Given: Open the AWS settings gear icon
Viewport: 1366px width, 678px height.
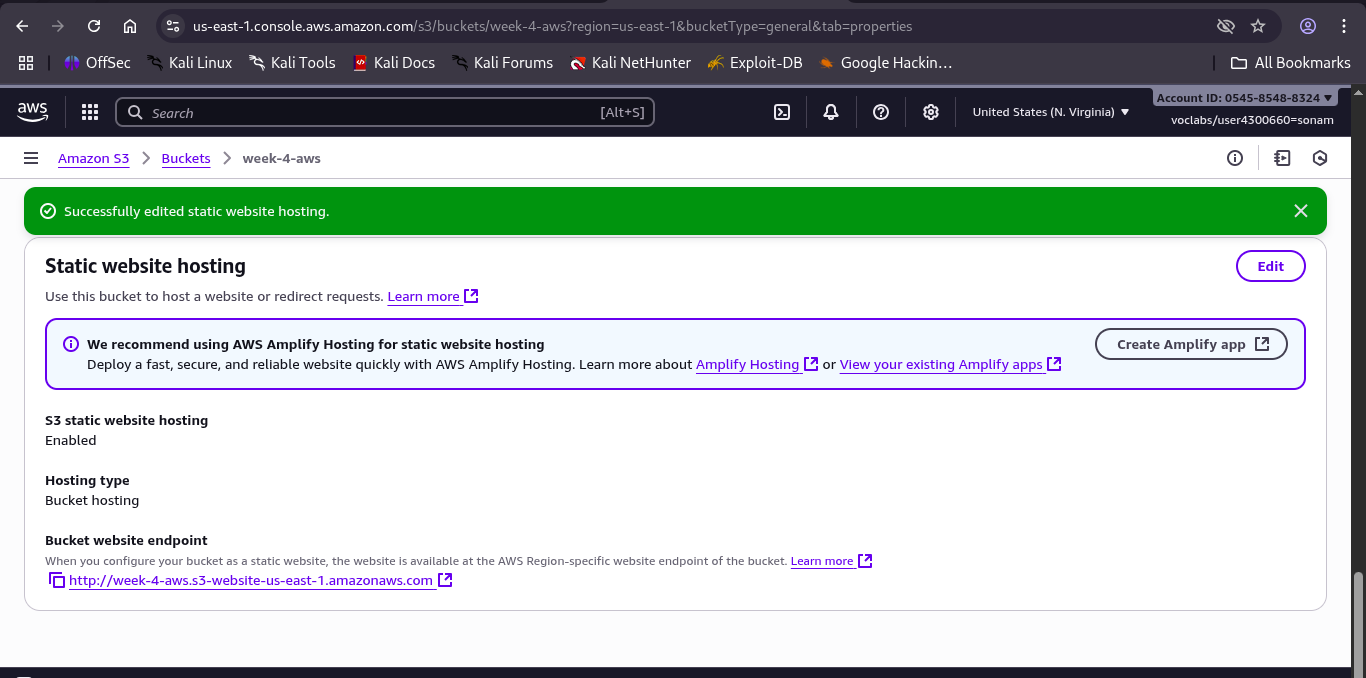Looking at the screenshot, I should [x=931, y=112].
